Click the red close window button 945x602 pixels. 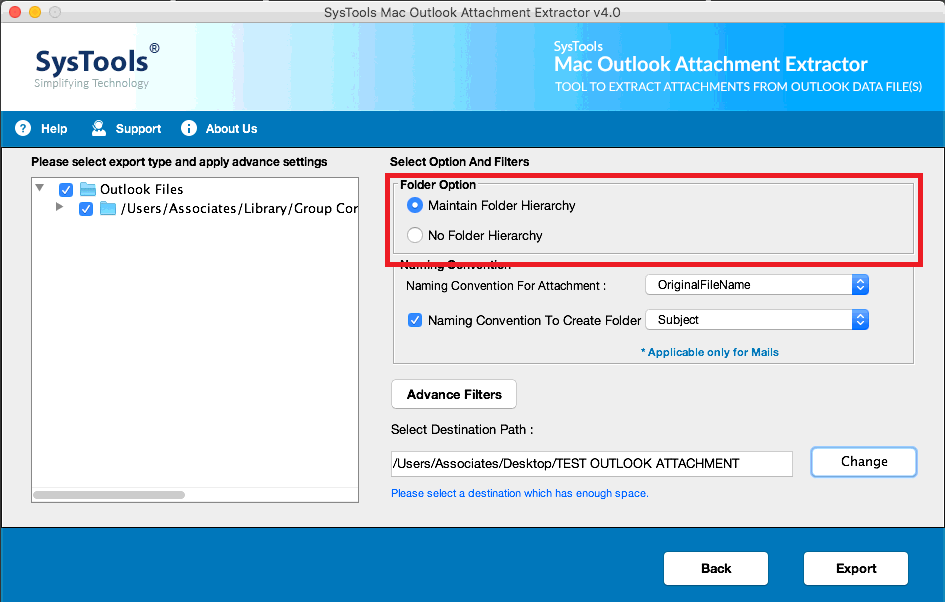click(16, 12)
